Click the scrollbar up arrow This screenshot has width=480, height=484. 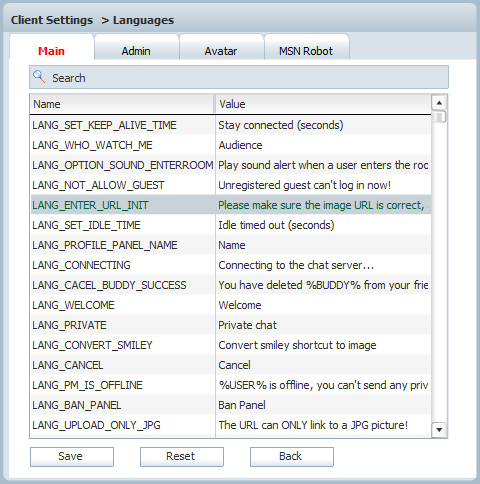(x=439, y=103)
